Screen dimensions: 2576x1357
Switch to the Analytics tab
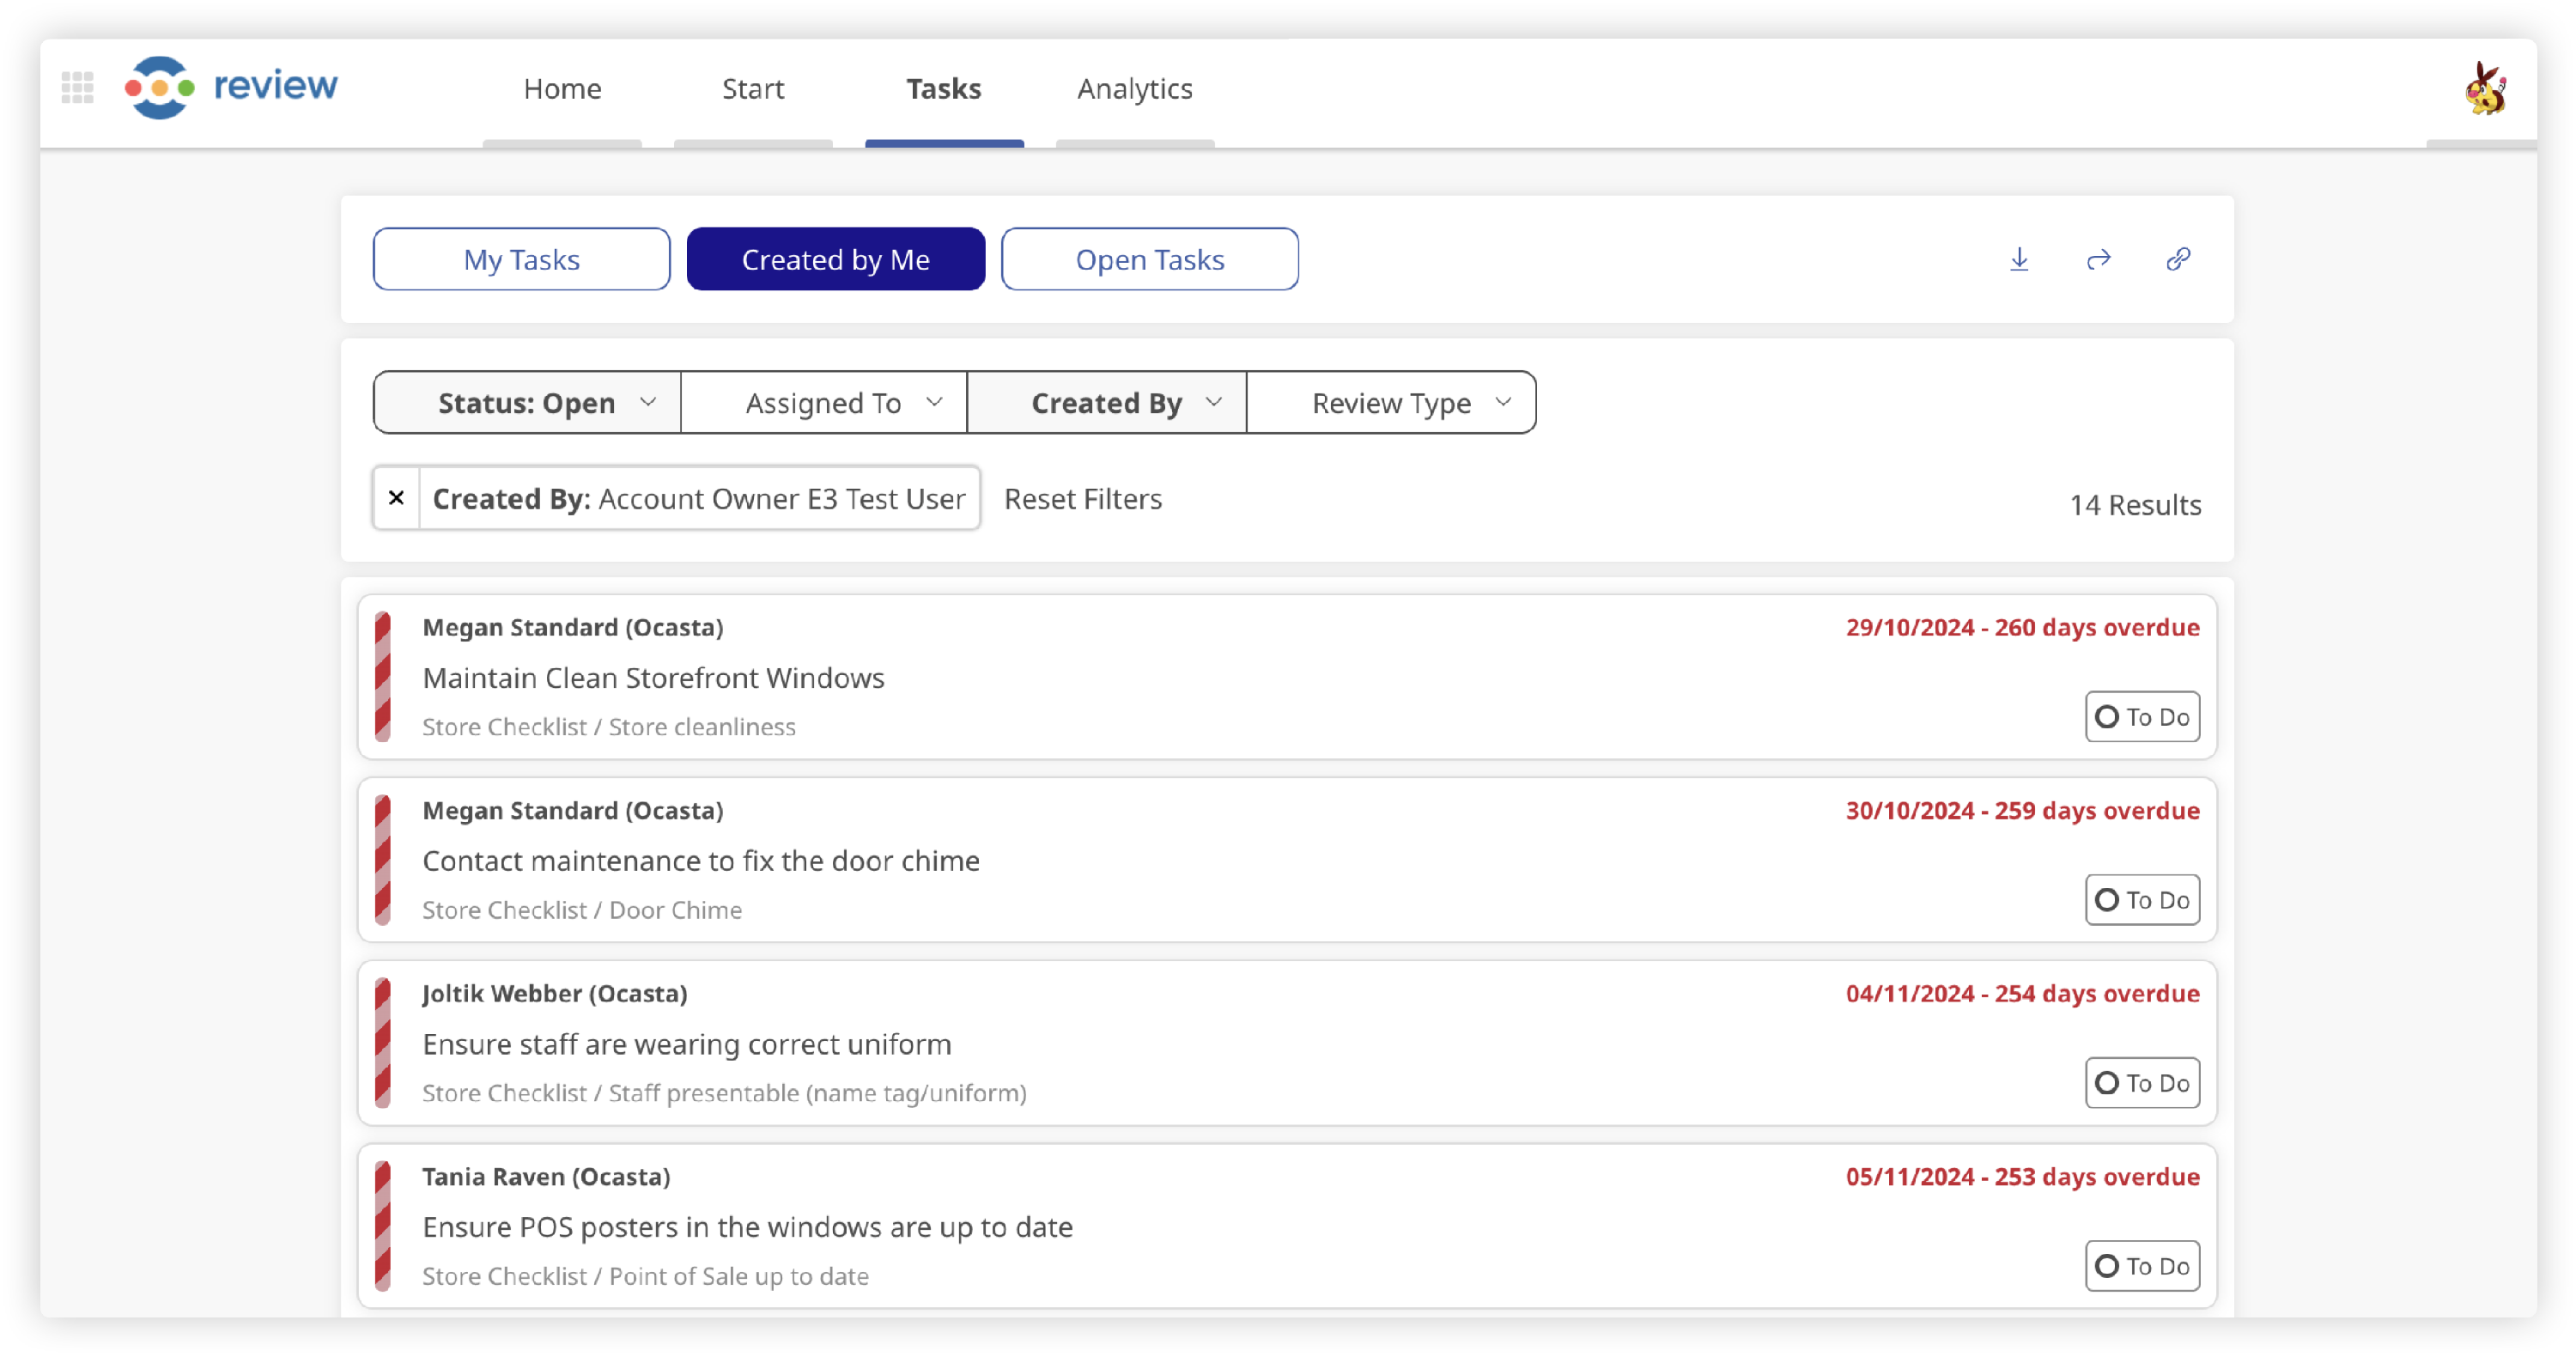point(1134,89)
